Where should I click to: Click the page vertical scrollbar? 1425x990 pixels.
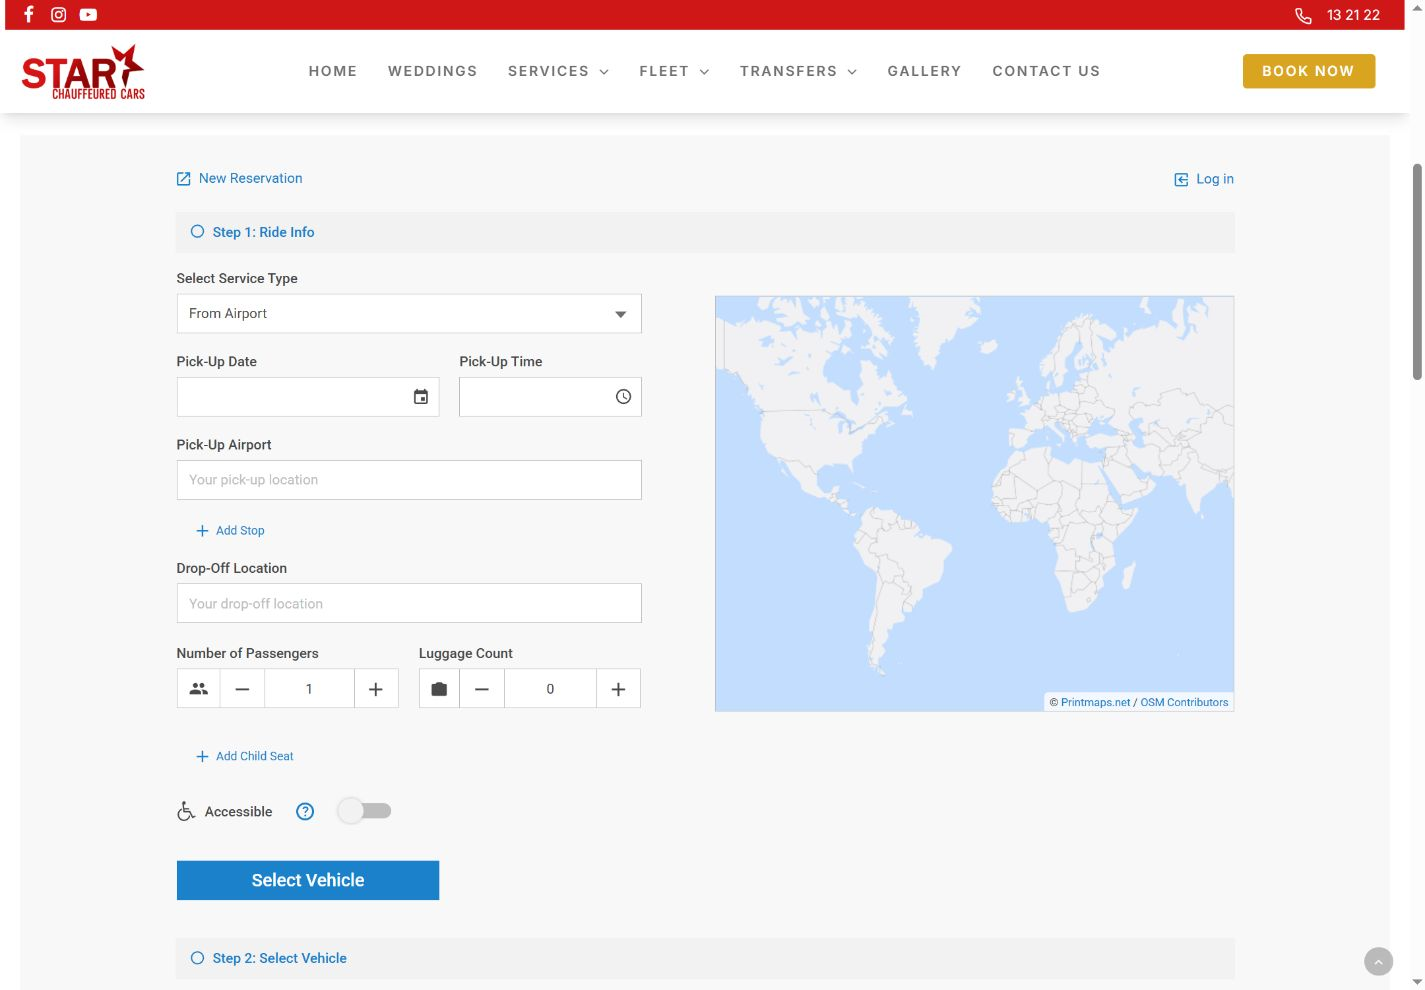pos(1417,272)
